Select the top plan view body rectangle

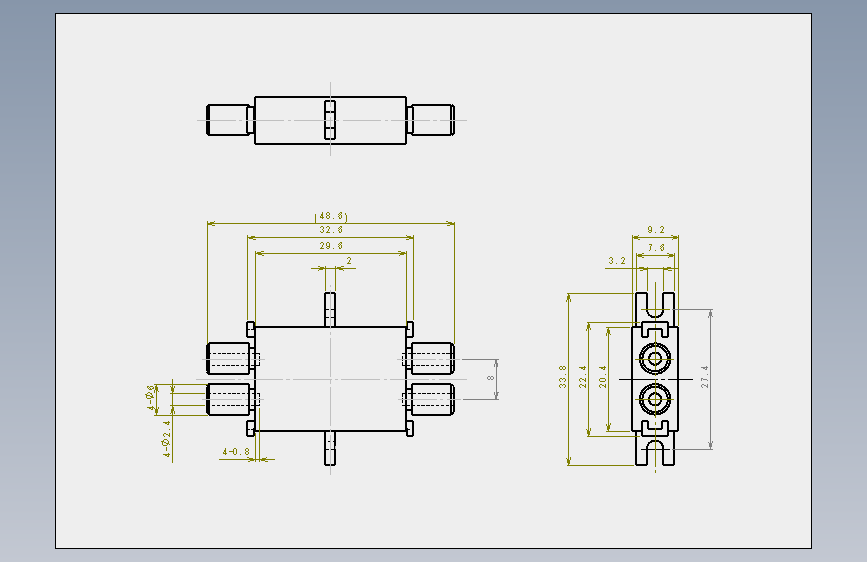tap(331, 121)
